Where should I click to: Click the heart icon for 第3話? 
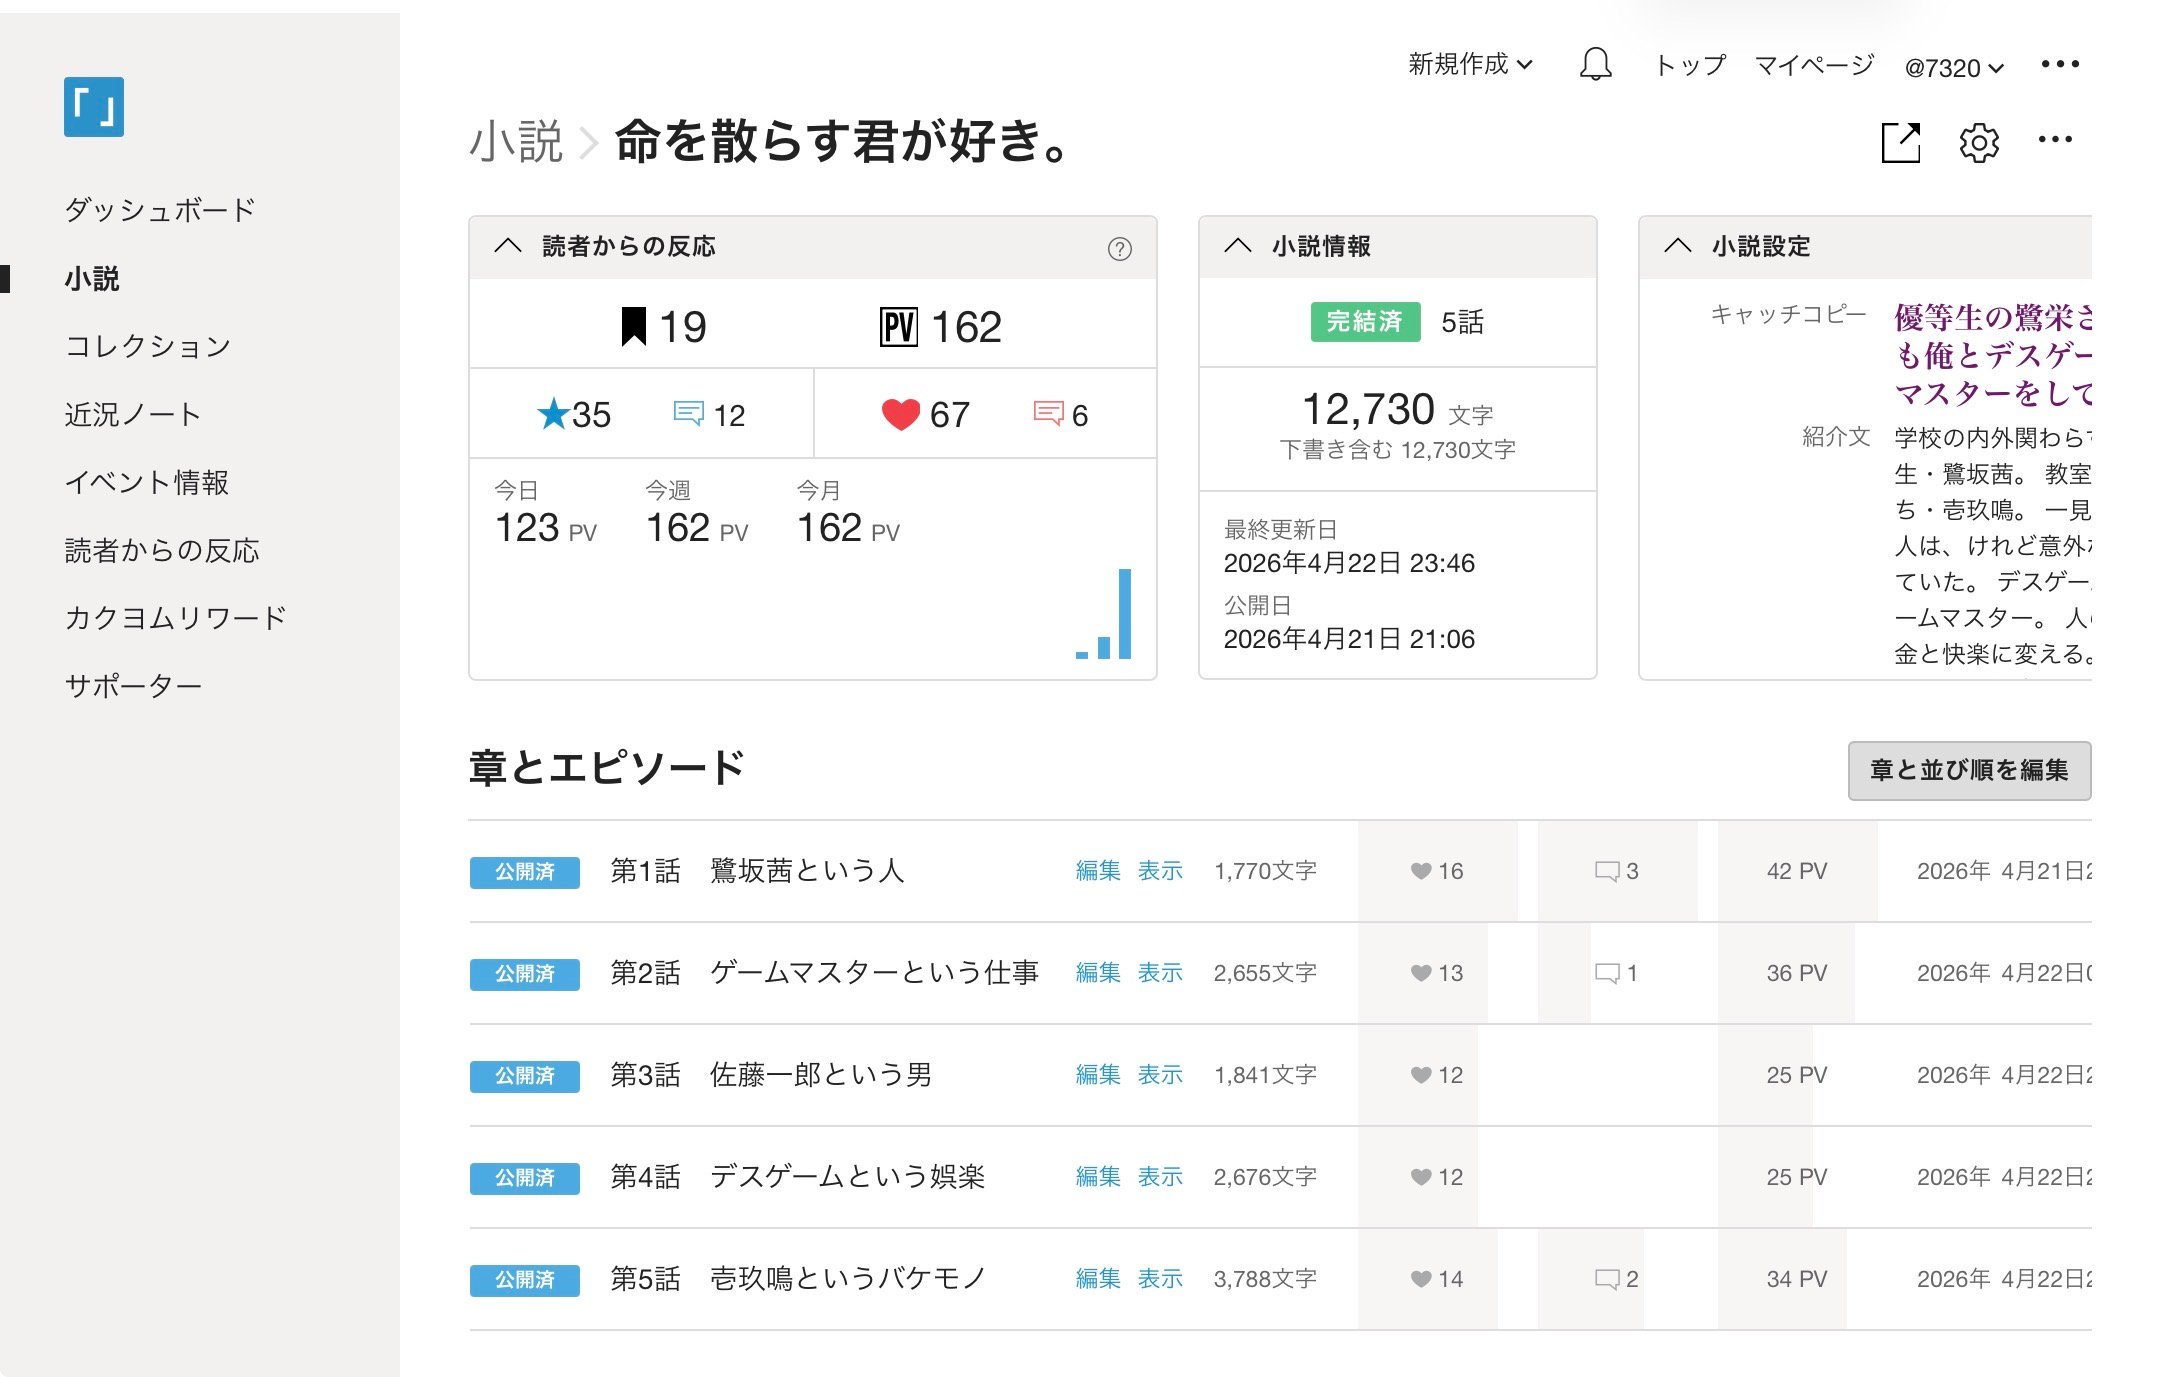click(x=1421, y=1075)
